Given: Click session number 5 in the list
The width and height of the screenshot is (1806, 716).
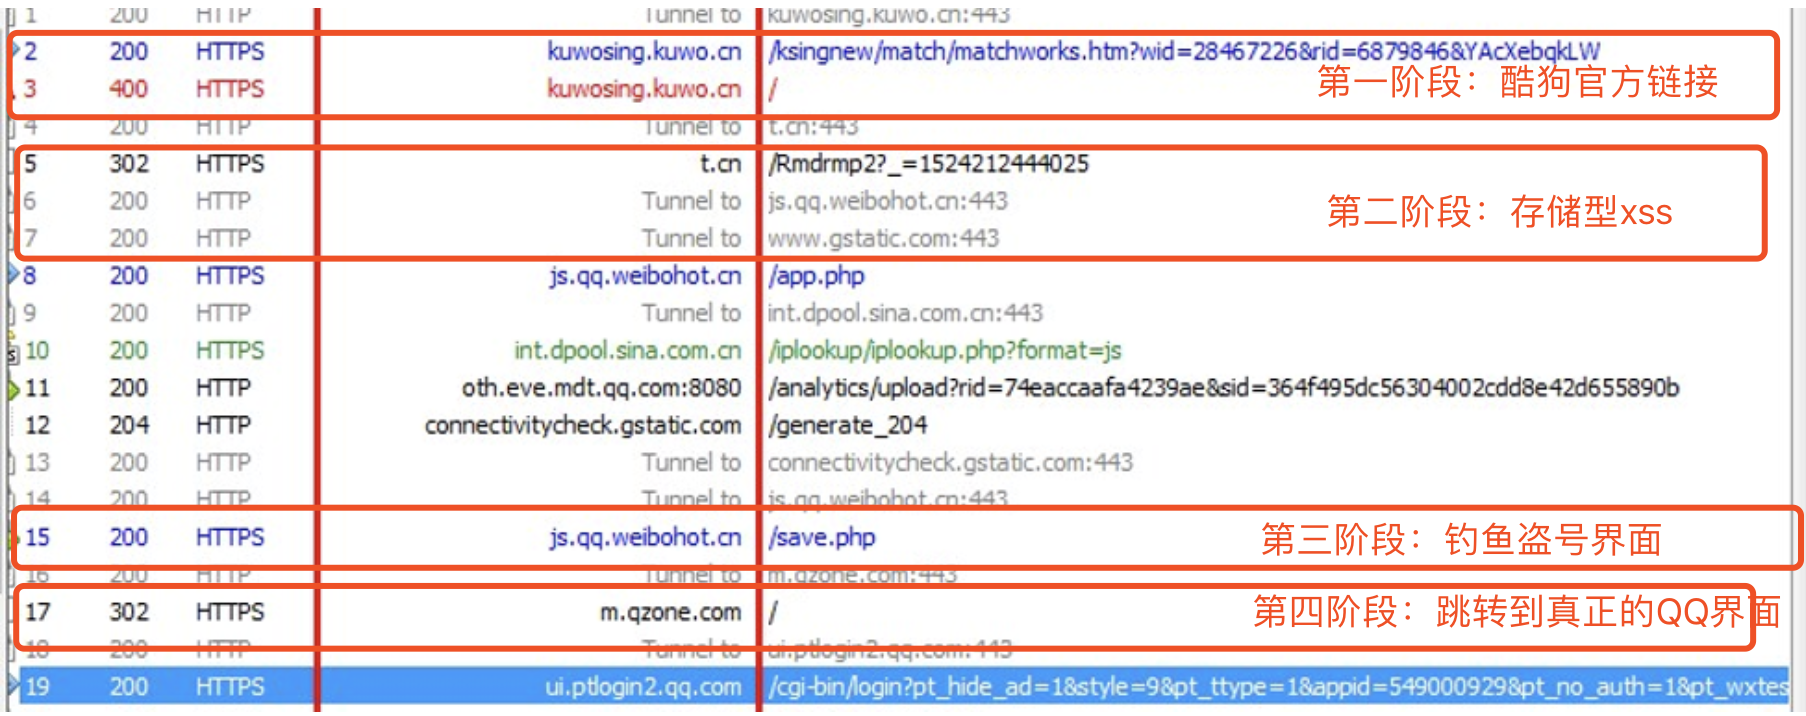Looking at the screenshot, I should coord(30,164).
